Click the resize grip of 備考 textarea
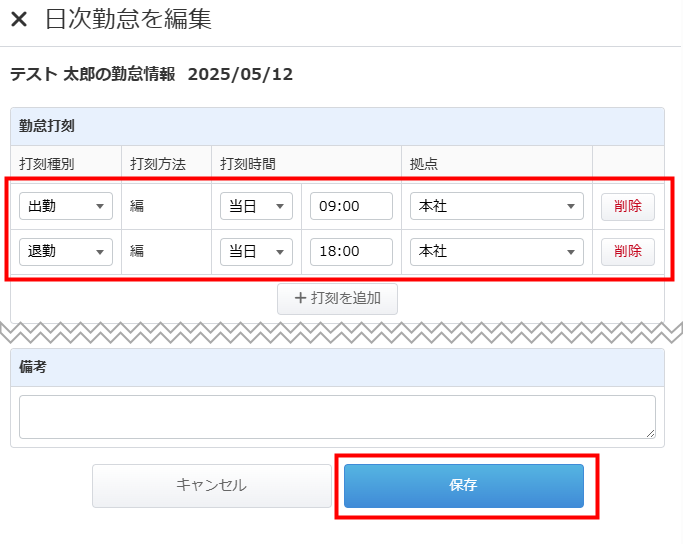The width and height of the screenshot is (683, 544). tap(650, 433)
